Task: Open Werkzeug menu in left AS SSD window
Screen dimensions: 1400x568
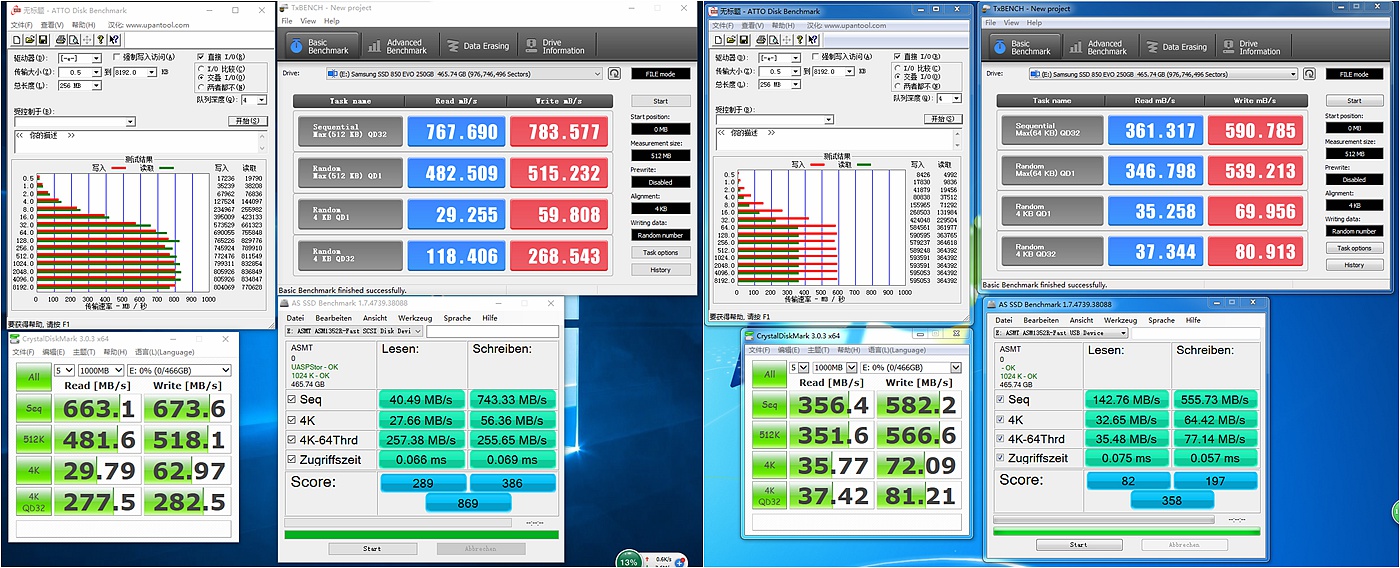Action: click(415, 318)
